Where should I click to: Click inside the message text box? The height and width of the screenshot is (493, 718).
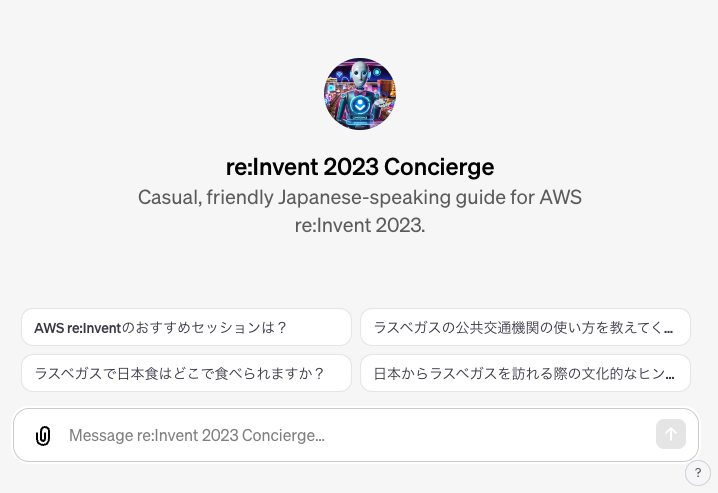pos(350,435)
